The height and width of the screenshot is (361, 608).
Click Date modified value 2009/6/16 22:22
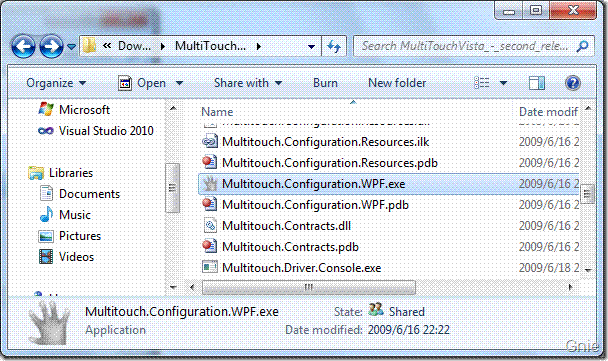coord(409,330)
